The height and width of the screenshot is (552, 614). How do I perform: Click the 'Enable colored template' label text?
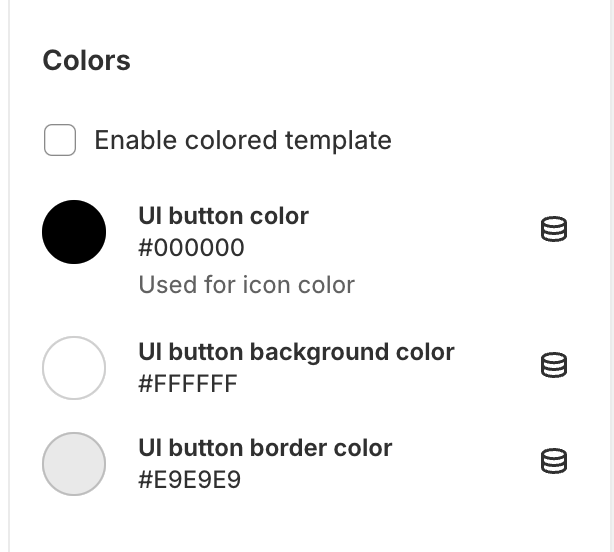243,140
